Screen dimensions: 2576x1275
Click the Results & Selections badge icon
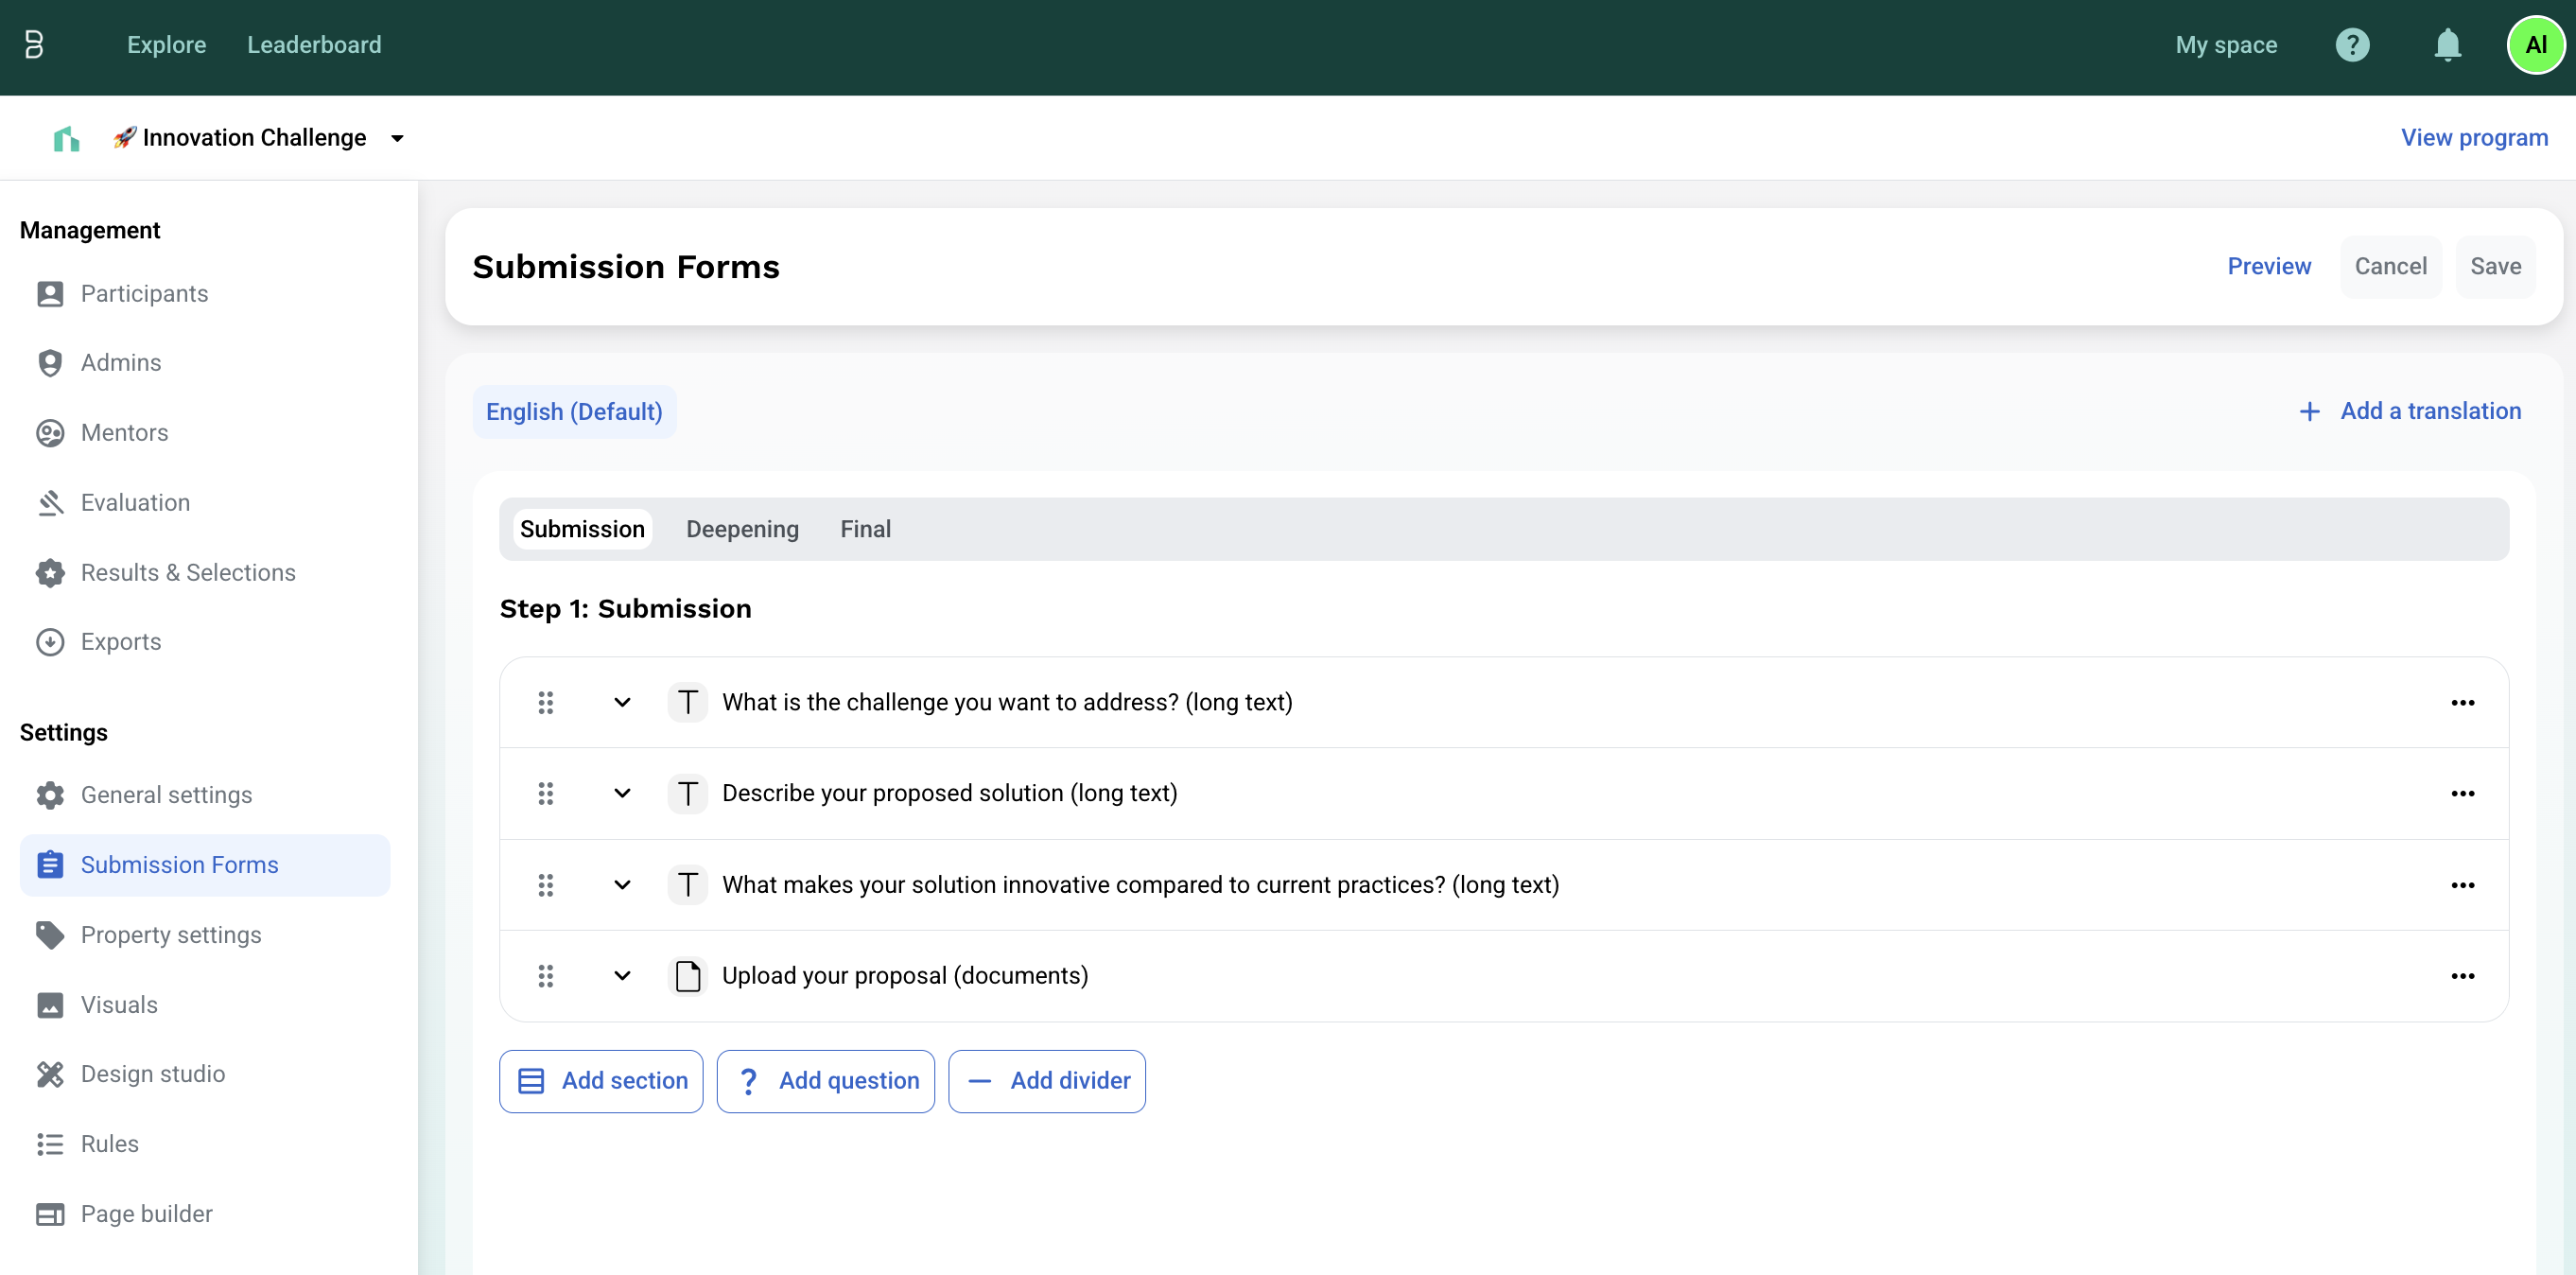(x=50, y=573)
